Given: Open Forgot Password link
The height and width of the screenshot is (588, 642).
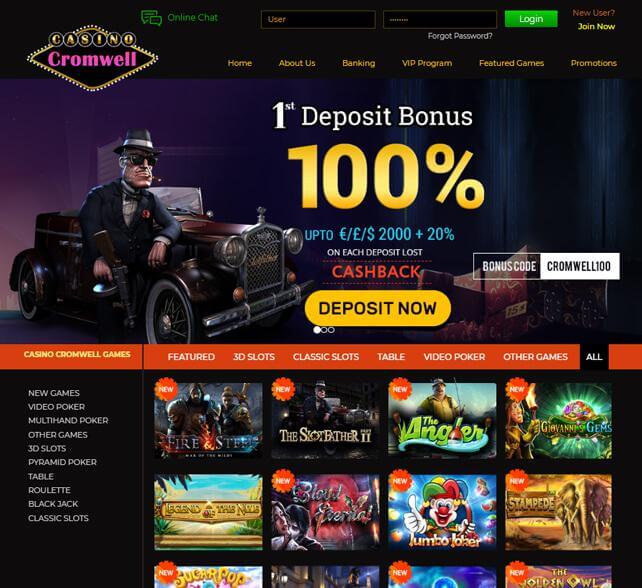Looking at the screenshot, I should [460, 36].
